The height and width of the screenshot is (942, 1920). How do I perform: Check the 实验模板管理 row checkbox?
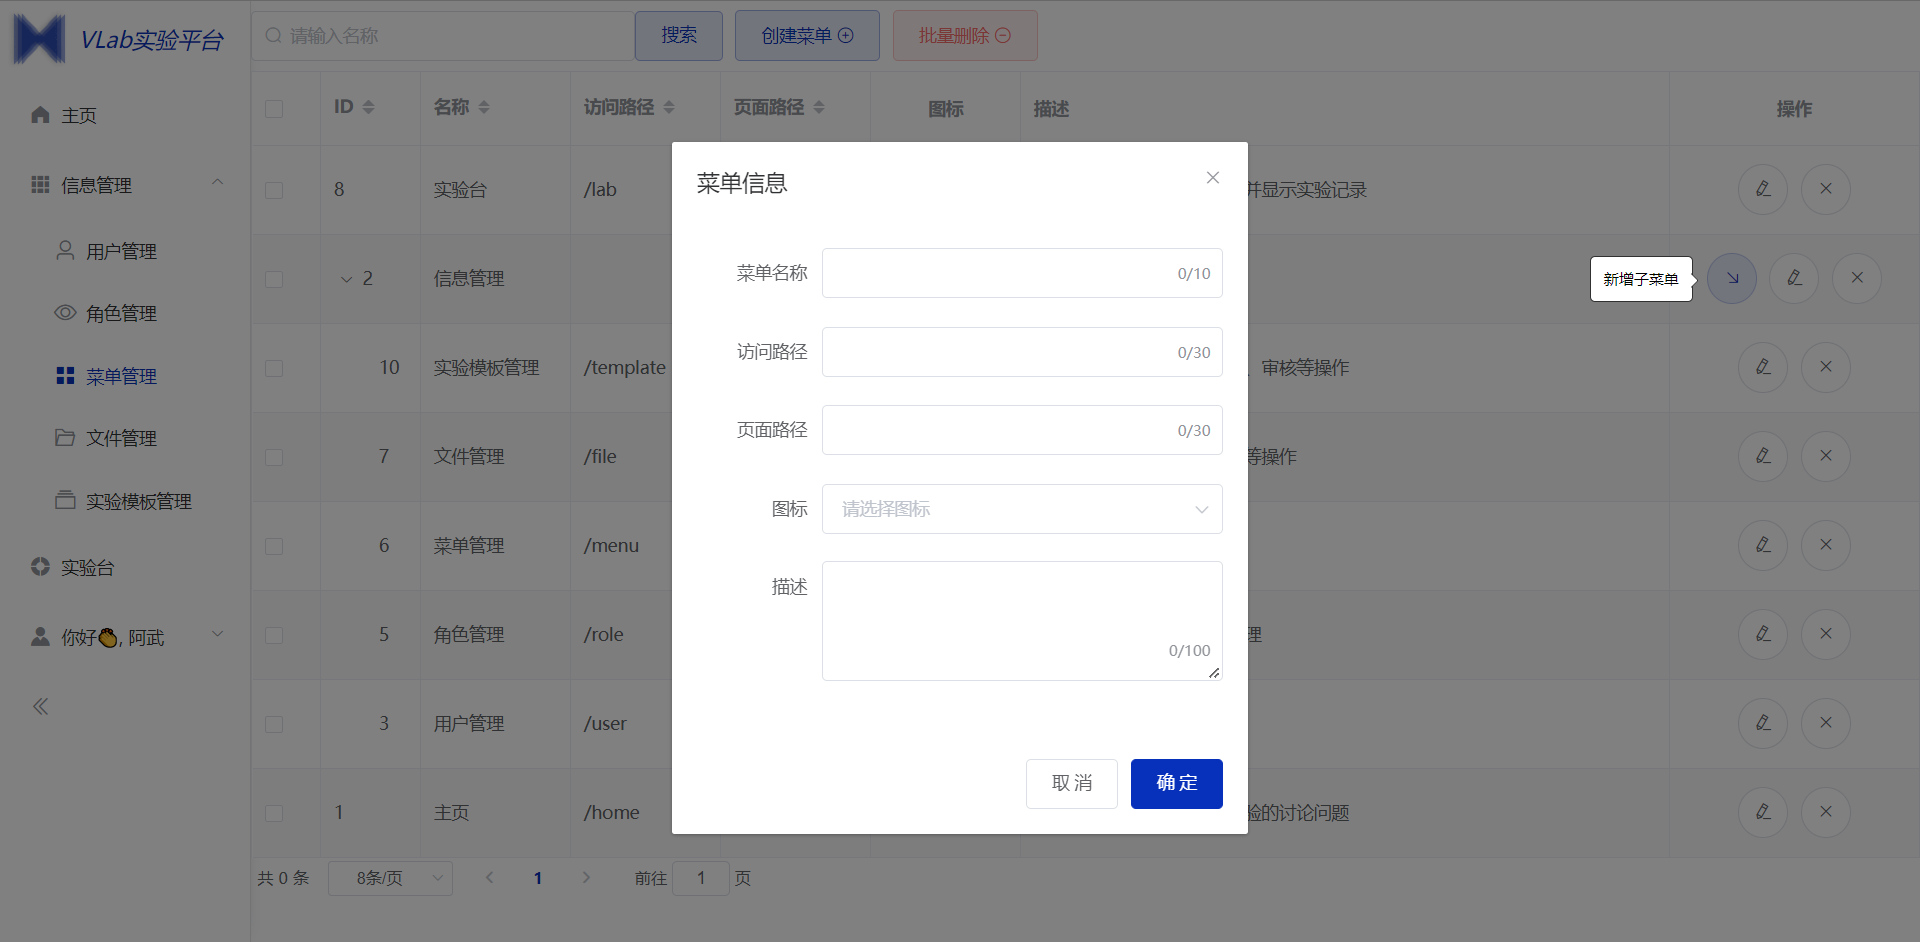click(274, 368)
